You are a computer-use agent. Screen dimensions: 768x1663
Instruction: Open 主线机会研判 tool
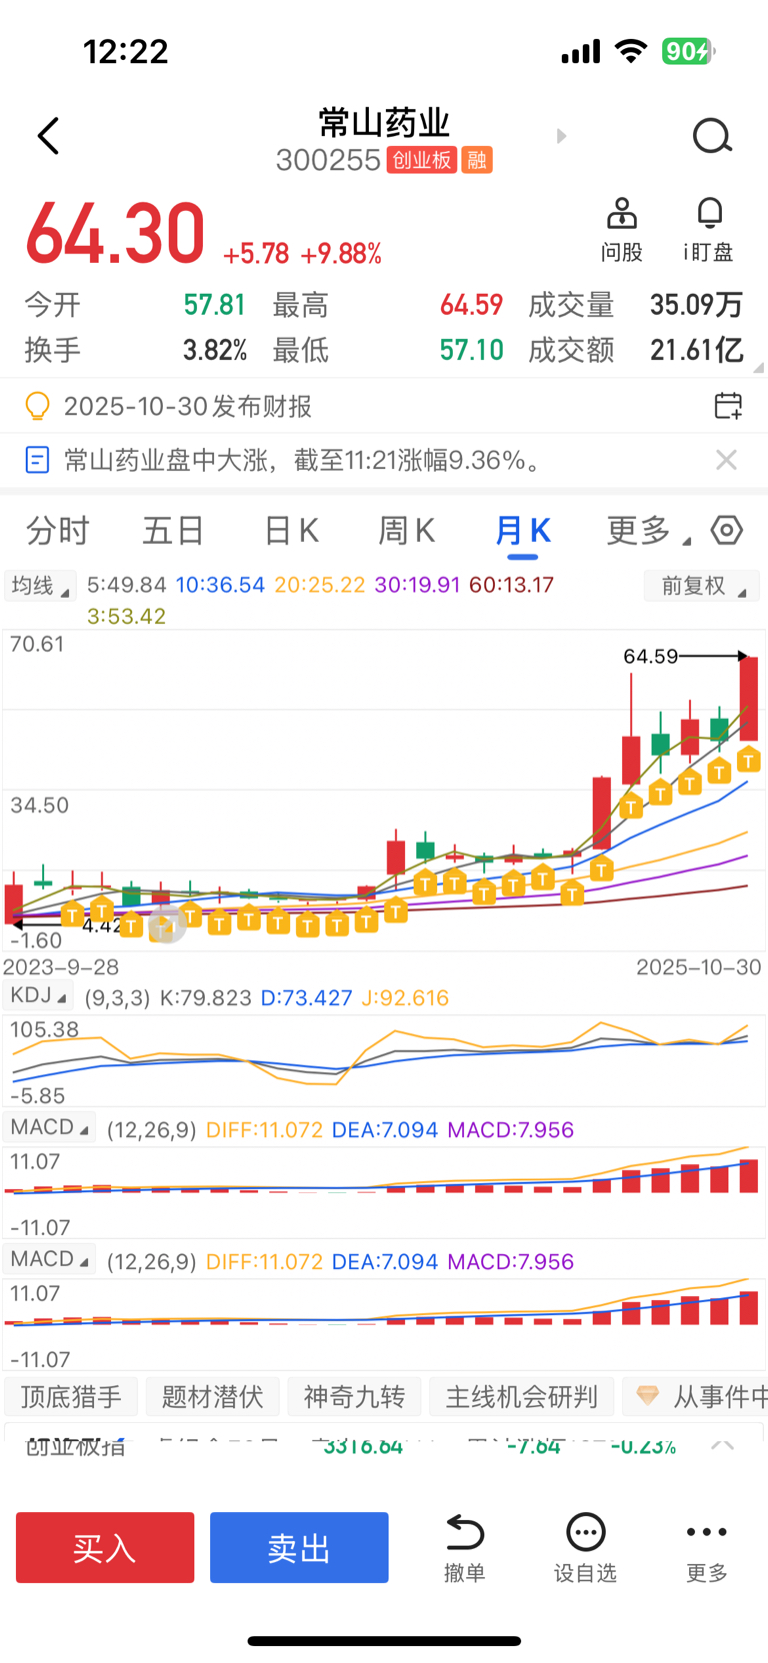pyautogui.click(x=521, y=1396)
